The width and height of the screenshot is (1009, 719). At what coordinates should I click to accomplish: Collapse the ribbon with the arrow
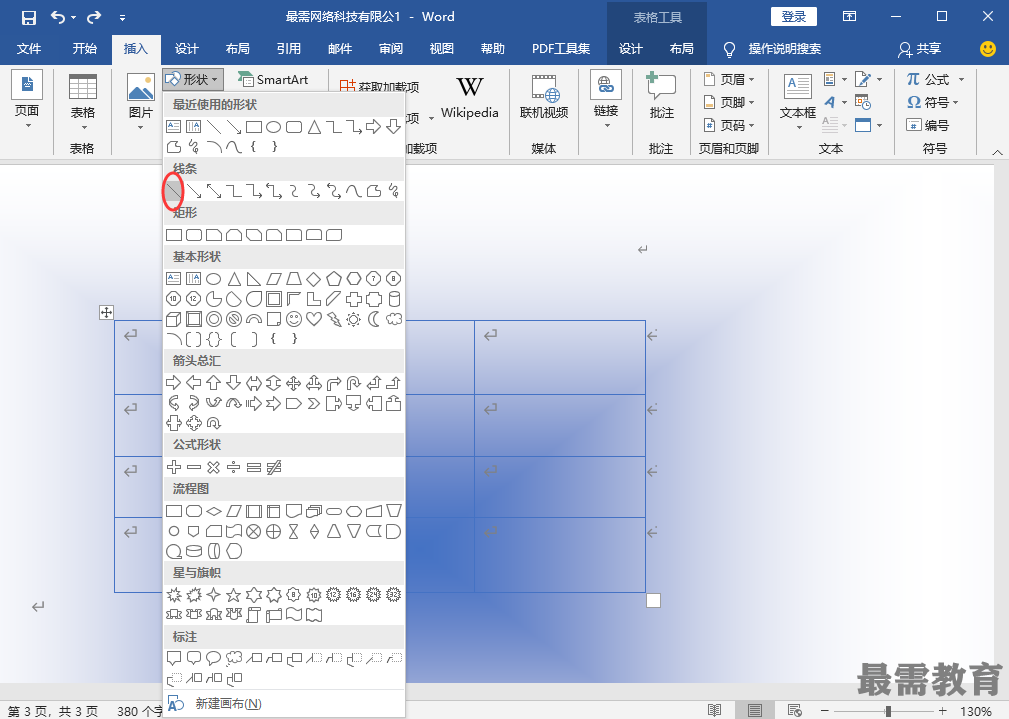coord(997,152)
